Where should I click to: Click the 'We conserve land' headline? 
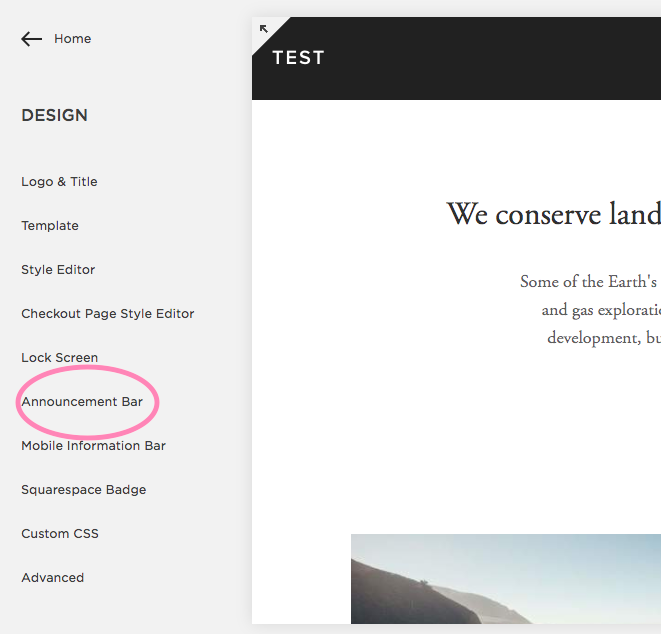coord(554,214)
